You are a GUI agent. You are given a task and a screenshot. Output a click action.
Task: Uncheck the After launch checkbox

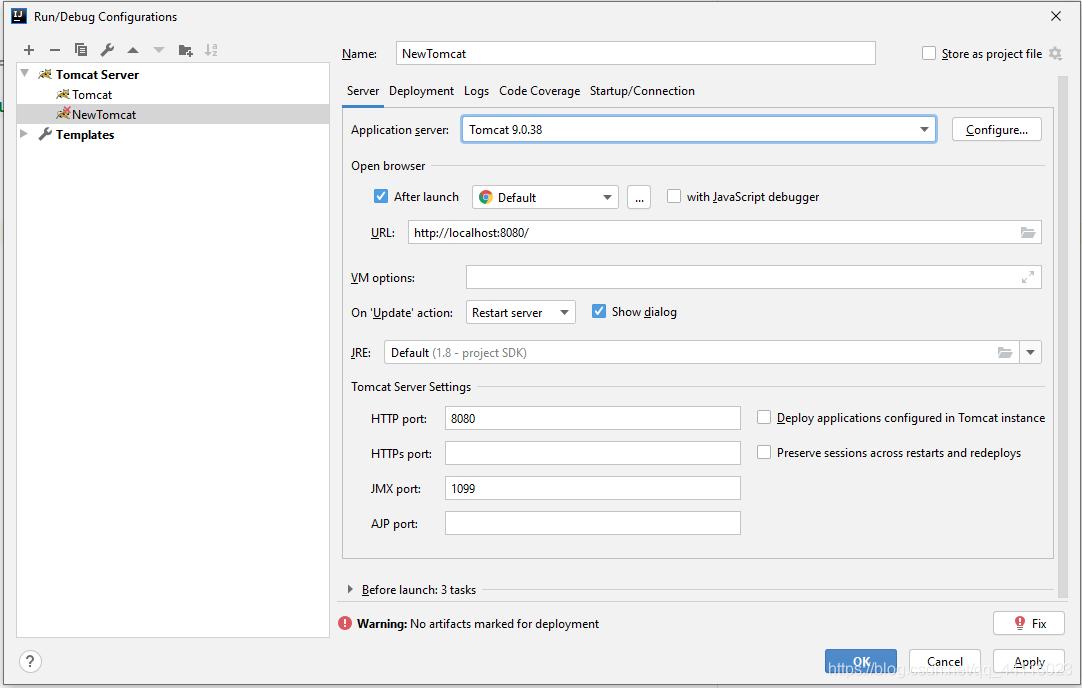coord(381,197)
